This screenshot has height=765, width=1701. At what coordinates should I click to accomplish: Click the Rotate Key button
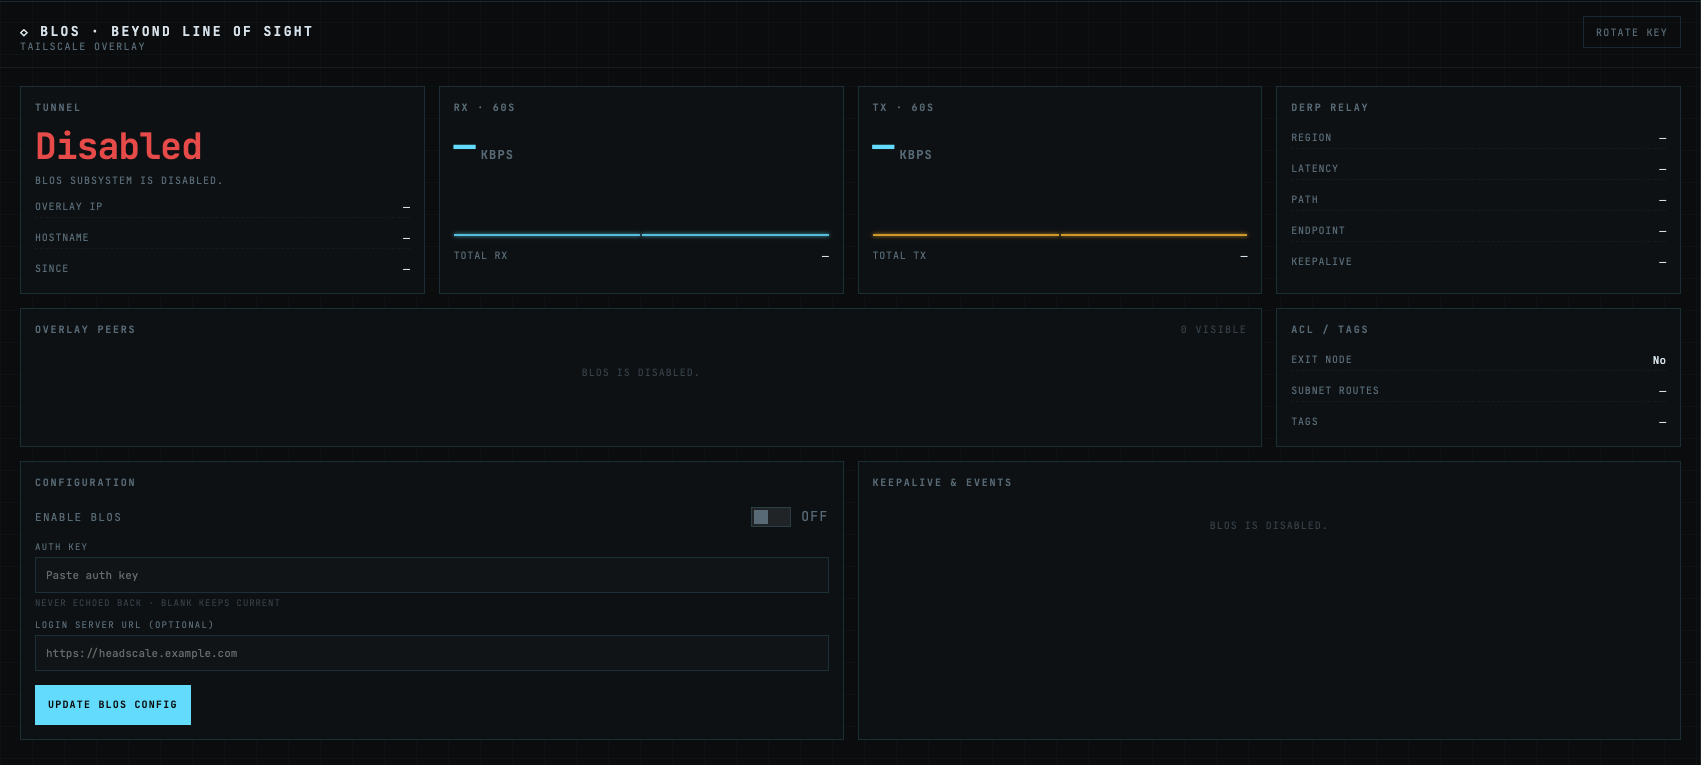[x=1631, y=32]
